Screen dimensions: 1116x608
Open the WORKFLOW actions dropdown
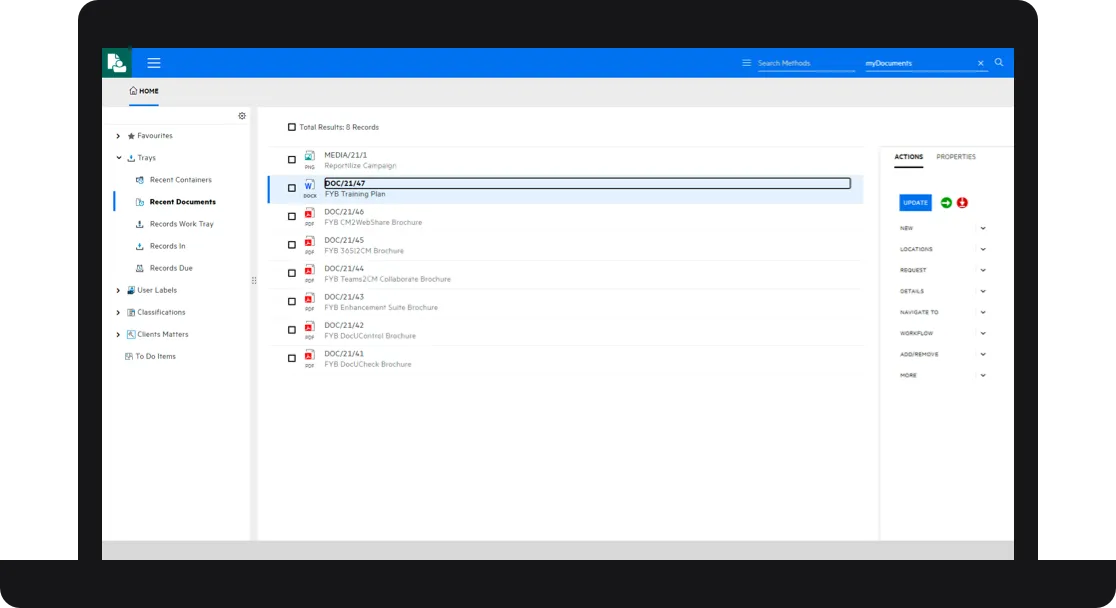pos(983,333)
